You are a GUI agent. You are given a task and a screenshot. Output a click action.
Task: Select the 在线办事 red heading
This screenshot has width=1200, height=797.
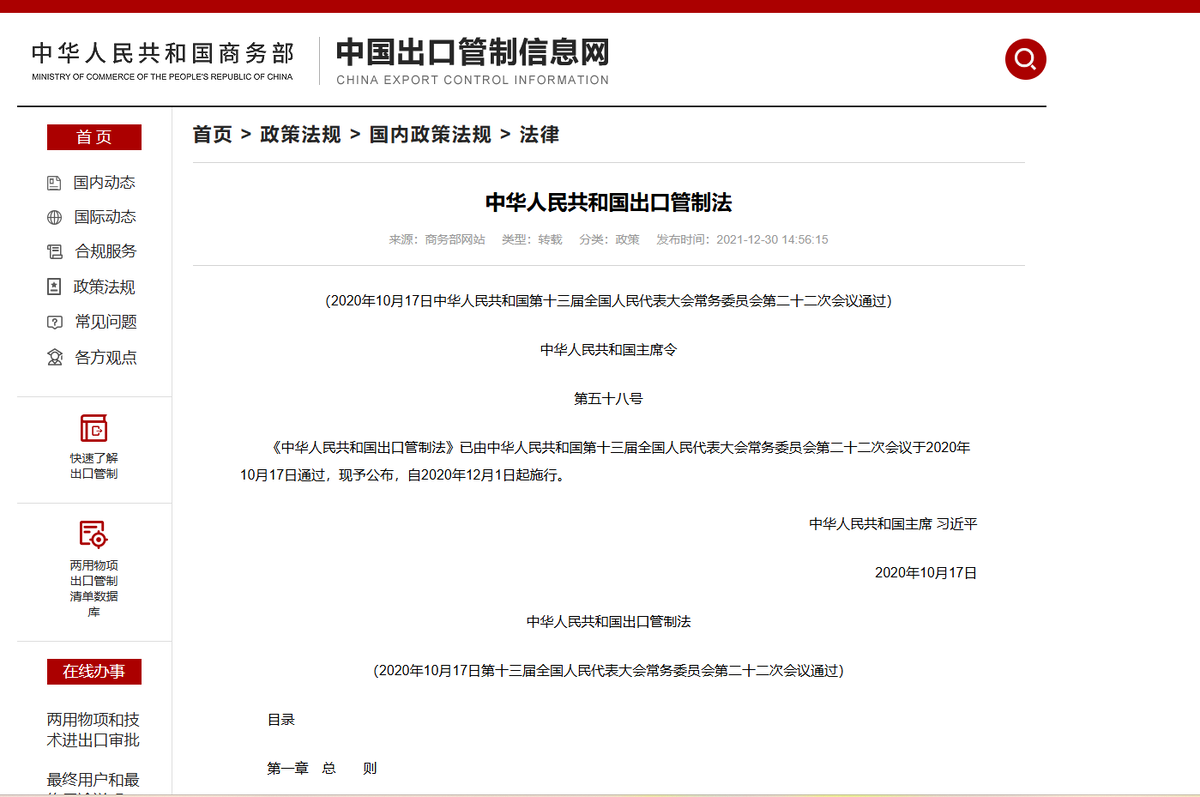pyautogui.click(x=94, y=672)
